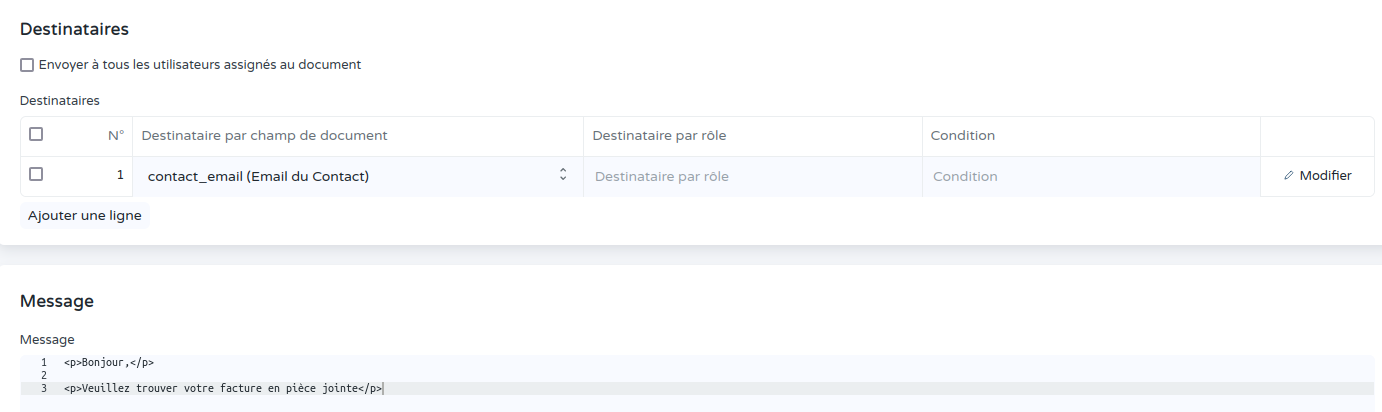Select the checkbox for recipient row 1
The width and height of the screenshot is (1382, 412).
[36, 174]
